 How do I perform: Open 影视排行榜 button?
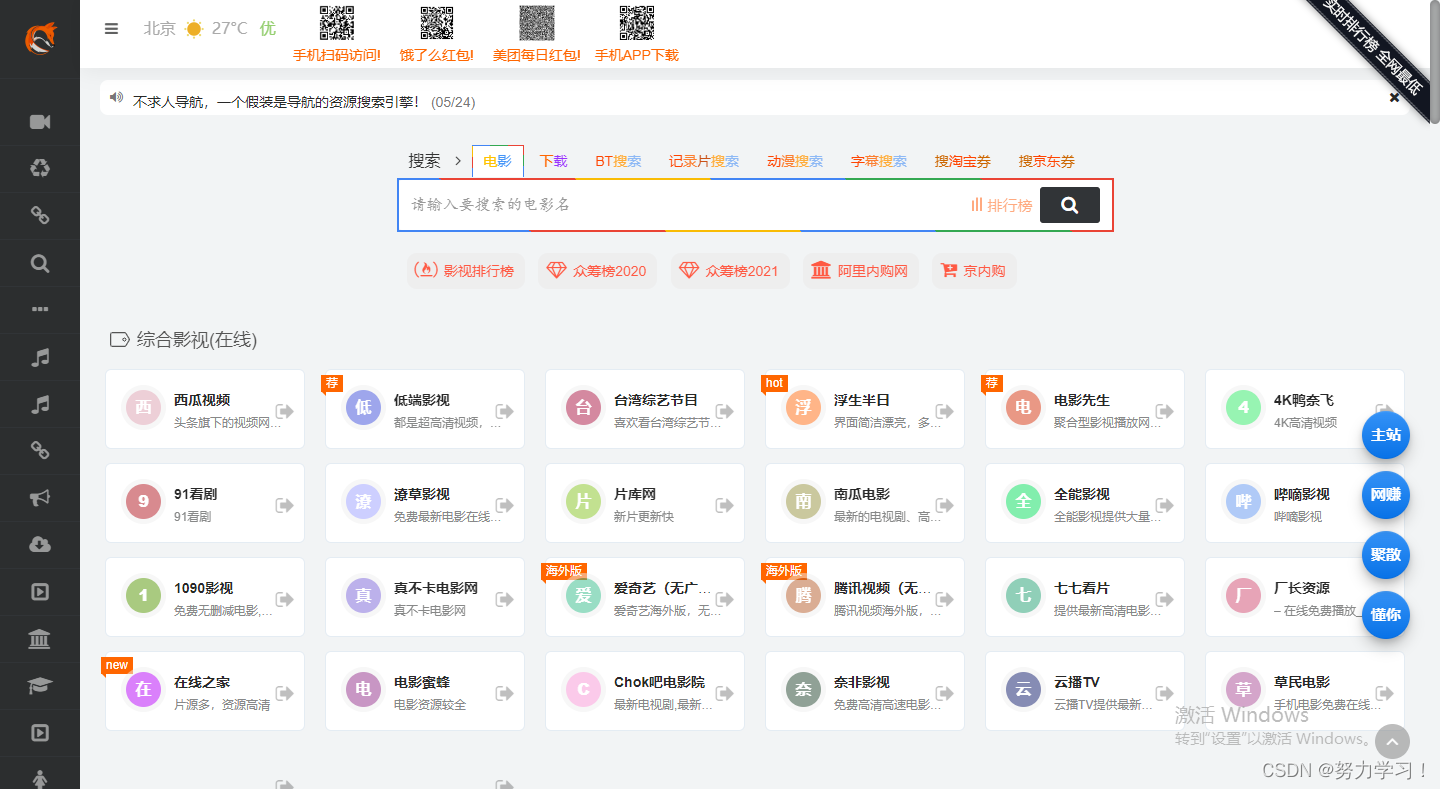click(466, 271)
